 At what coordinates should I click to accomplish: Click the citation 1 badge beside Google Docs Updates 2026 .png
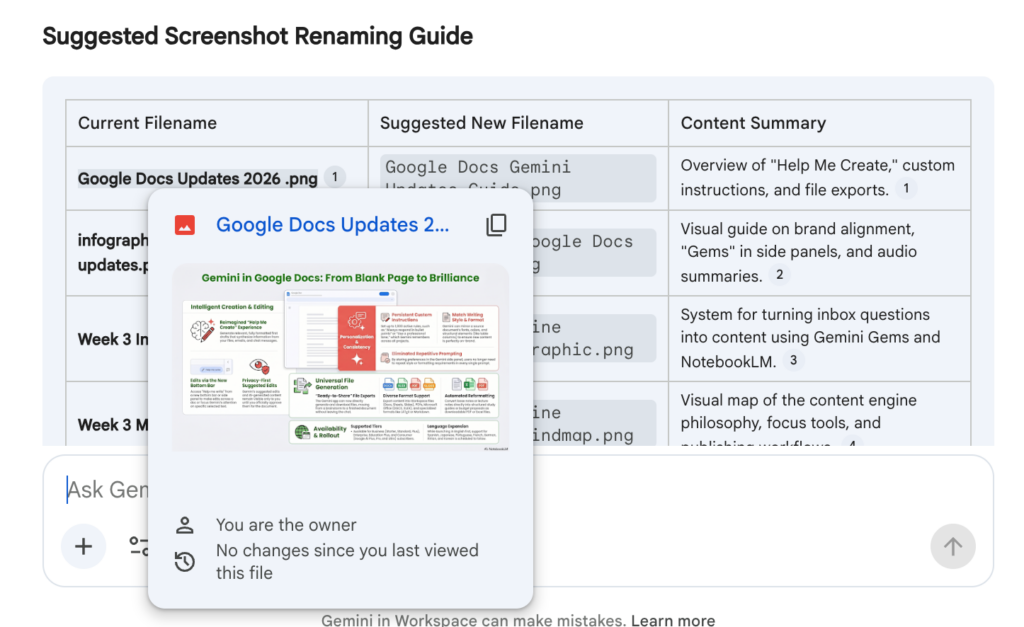tap(335, 177)
